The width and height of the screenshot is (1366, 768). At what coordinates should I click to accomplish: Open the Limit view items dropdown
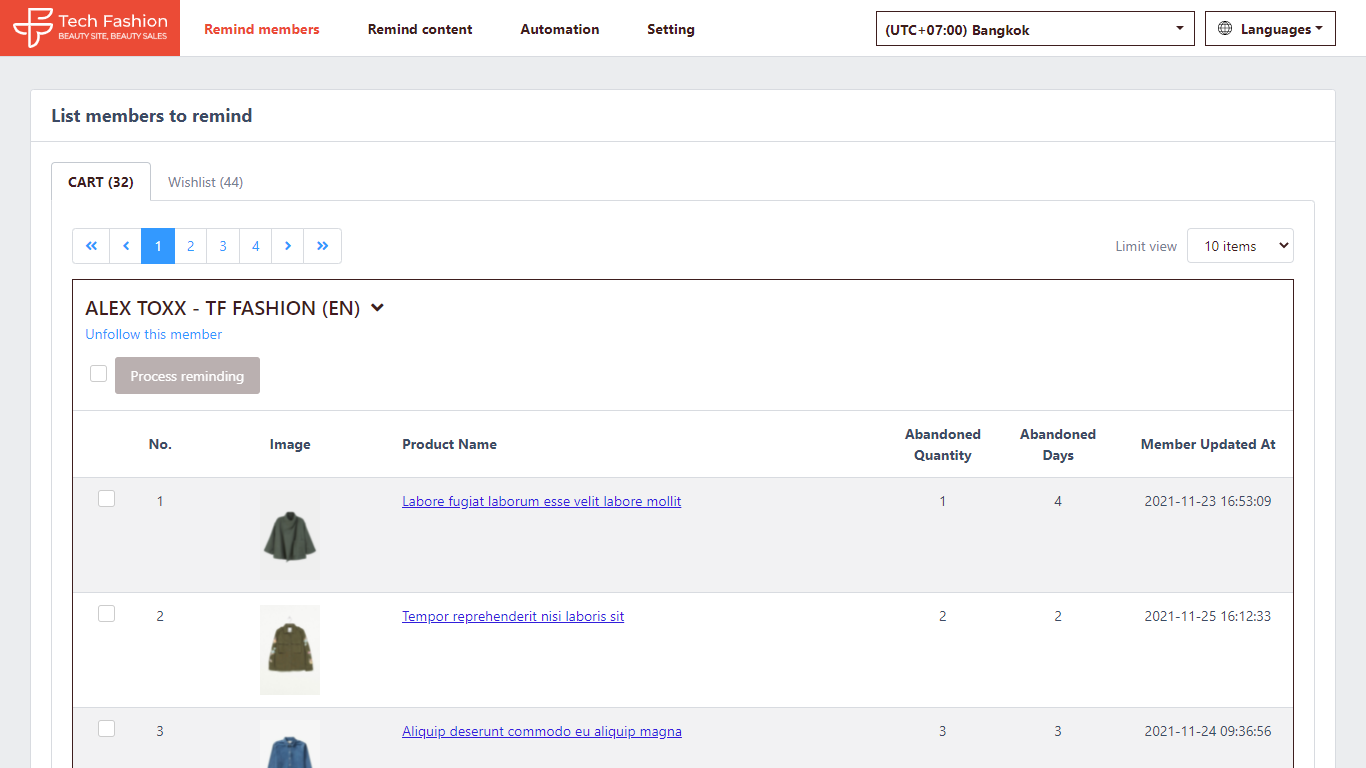(x=1239, y=246)
